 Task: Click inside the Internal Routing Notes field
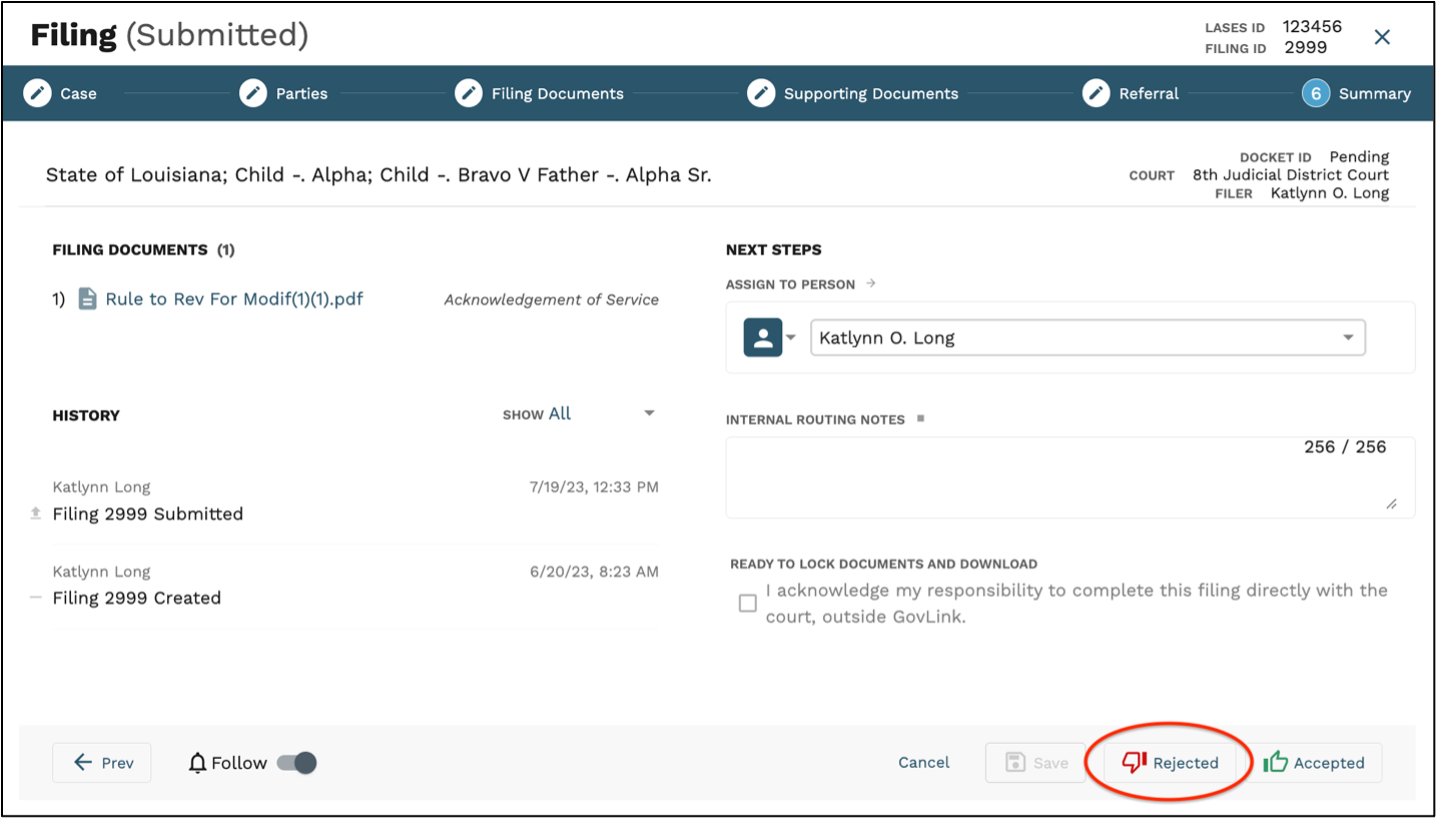[x=1070, y=478]
